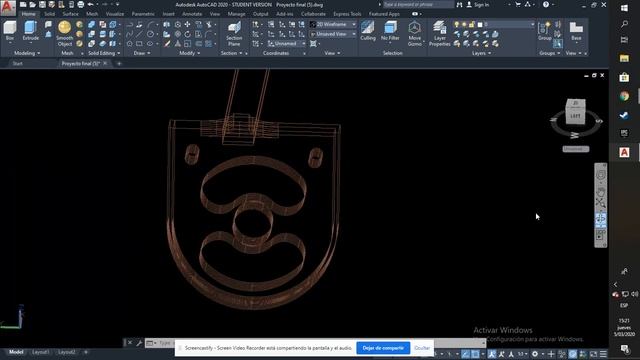This screenshot has width=640, height=360.
Task: Open the AutoCAD application menu logo
Action: pyautogui.click(x=8, y=7)
